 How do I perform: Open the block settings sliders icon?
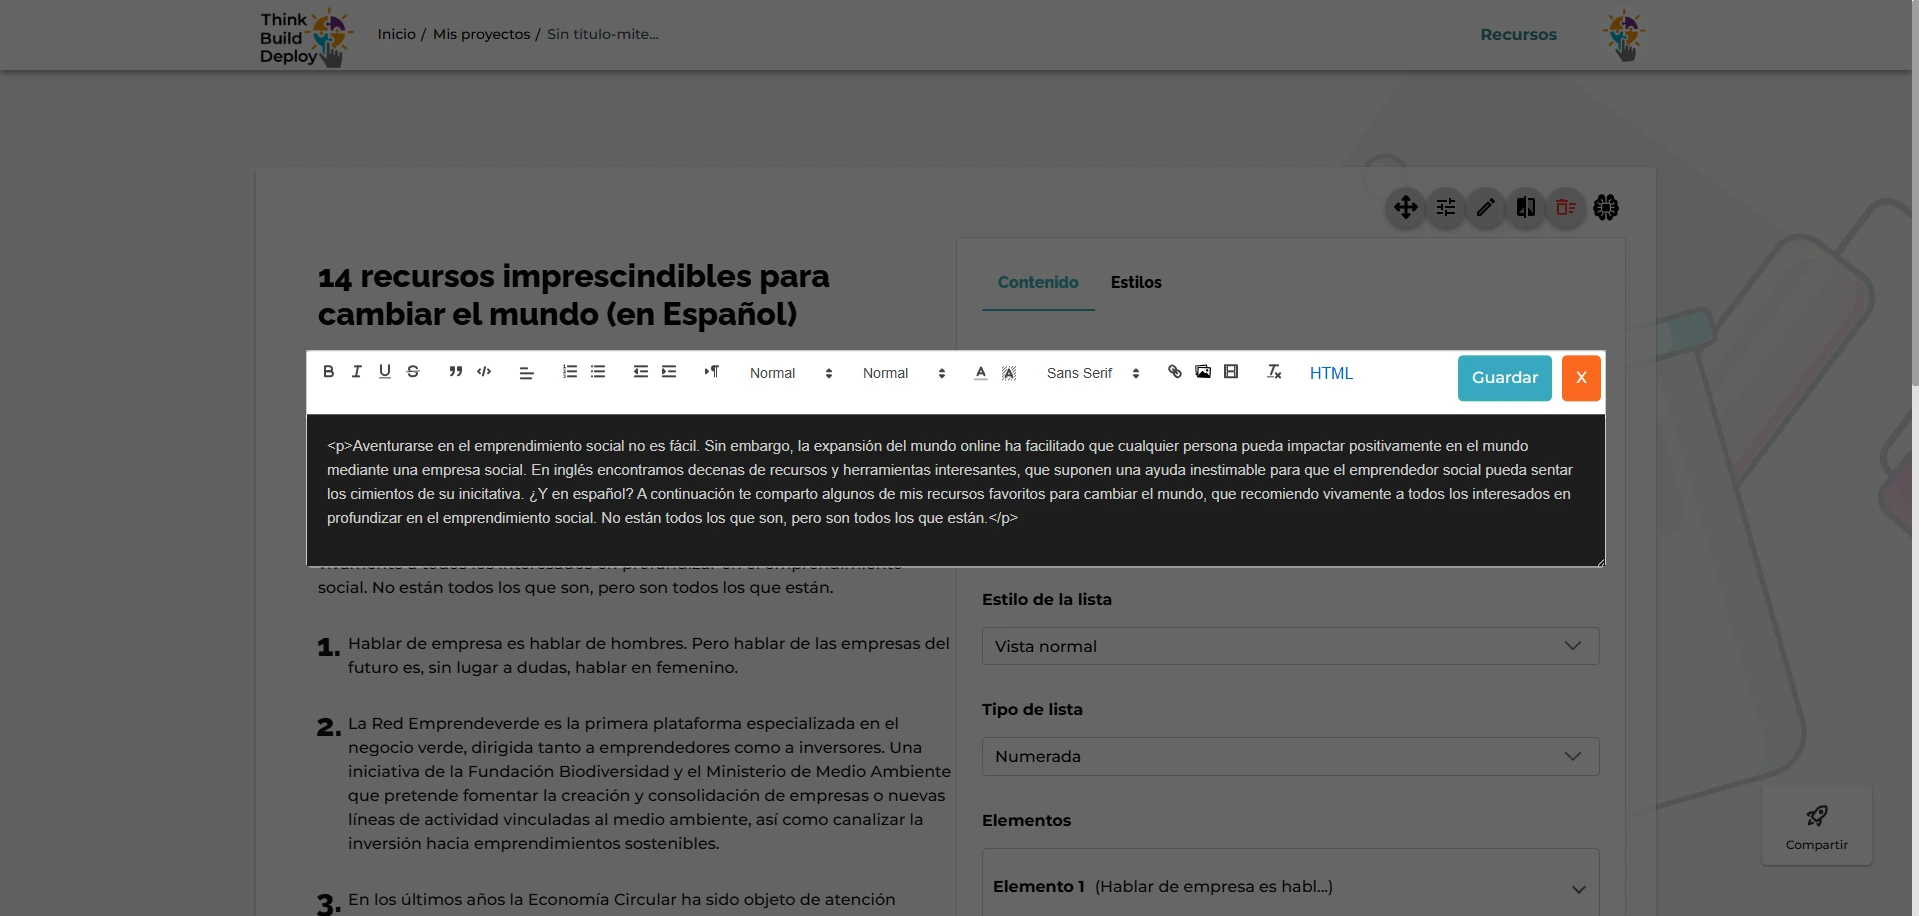[x=1445, y=207]
